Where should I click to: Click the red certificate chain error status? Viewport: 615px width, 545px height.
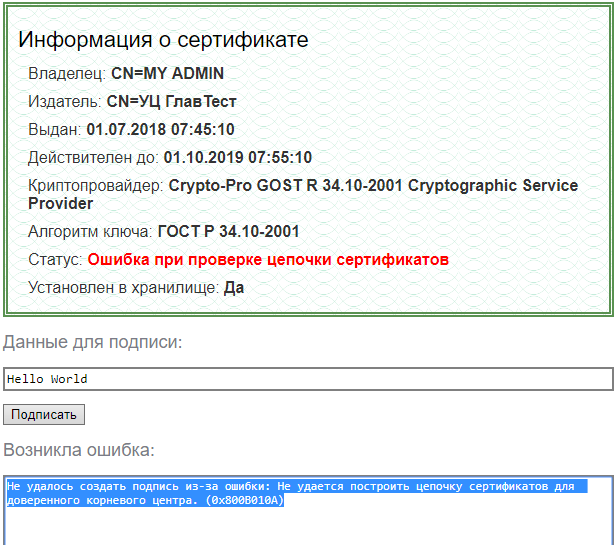click(268, 260)
